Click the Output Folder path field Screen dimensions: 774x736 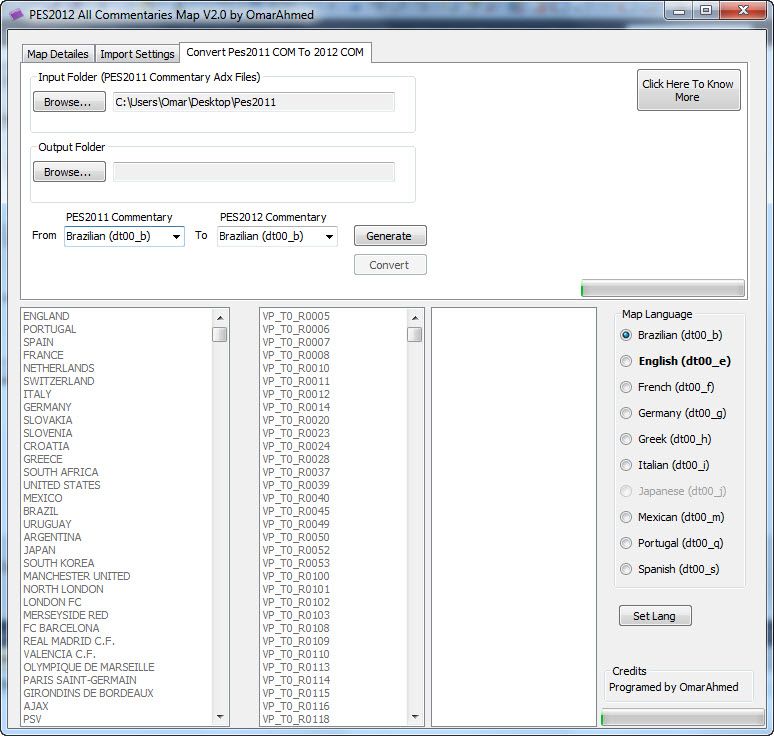[254, 172]
